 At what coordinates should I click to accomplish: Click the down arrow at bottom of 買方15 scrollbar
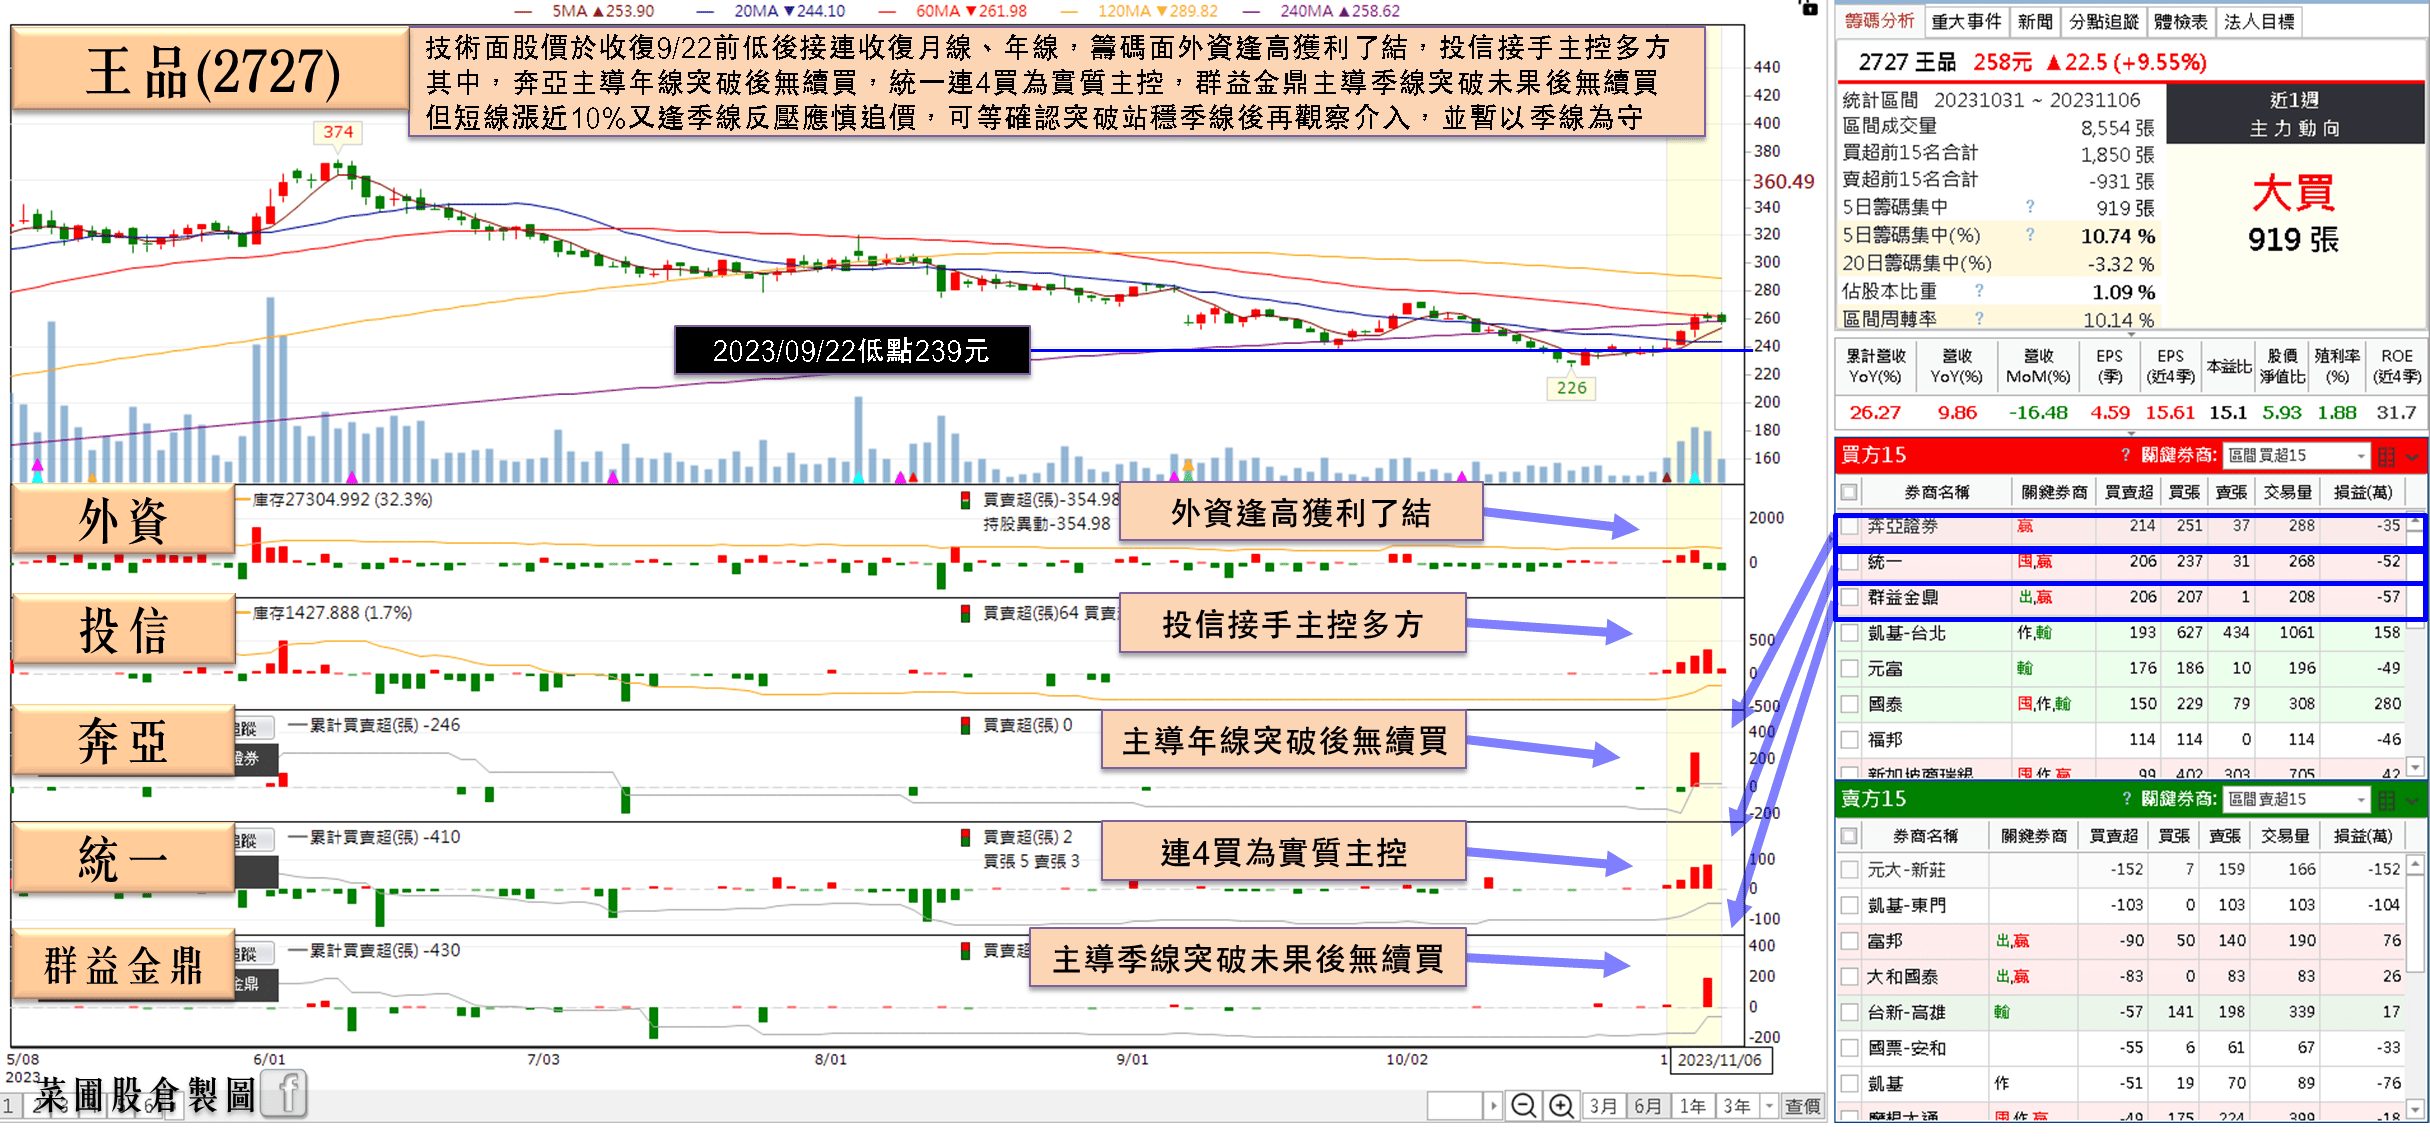tap(2415, 767)
